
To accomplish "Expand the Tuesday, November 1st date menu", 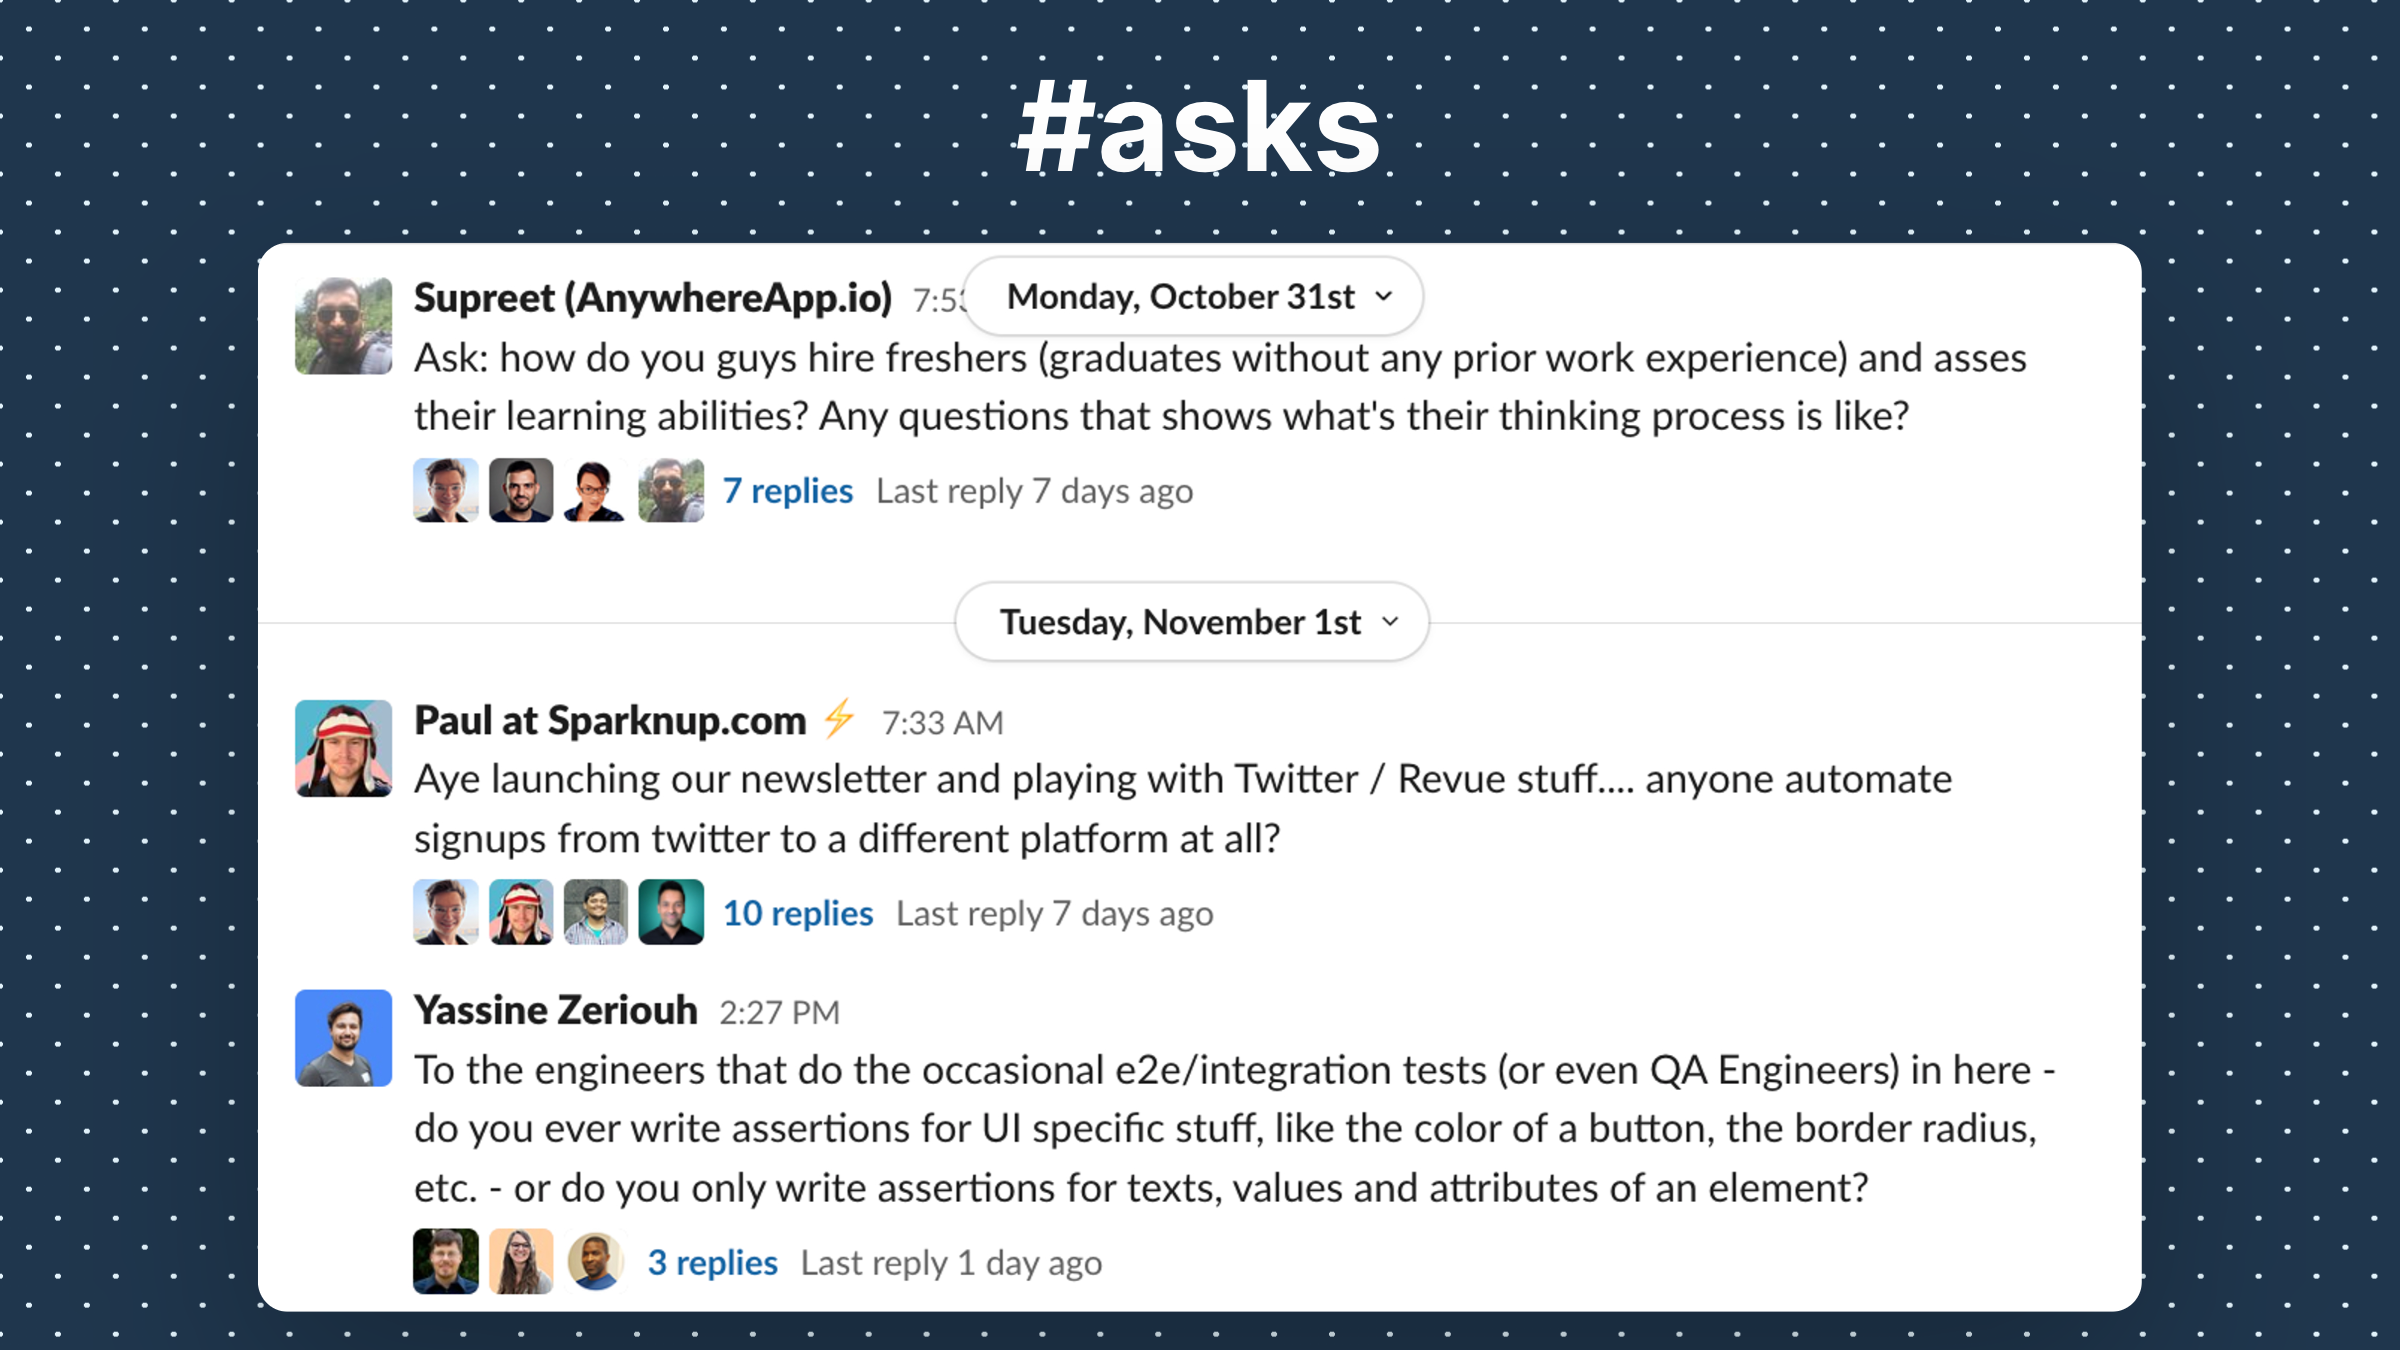I will (1192, 622).
